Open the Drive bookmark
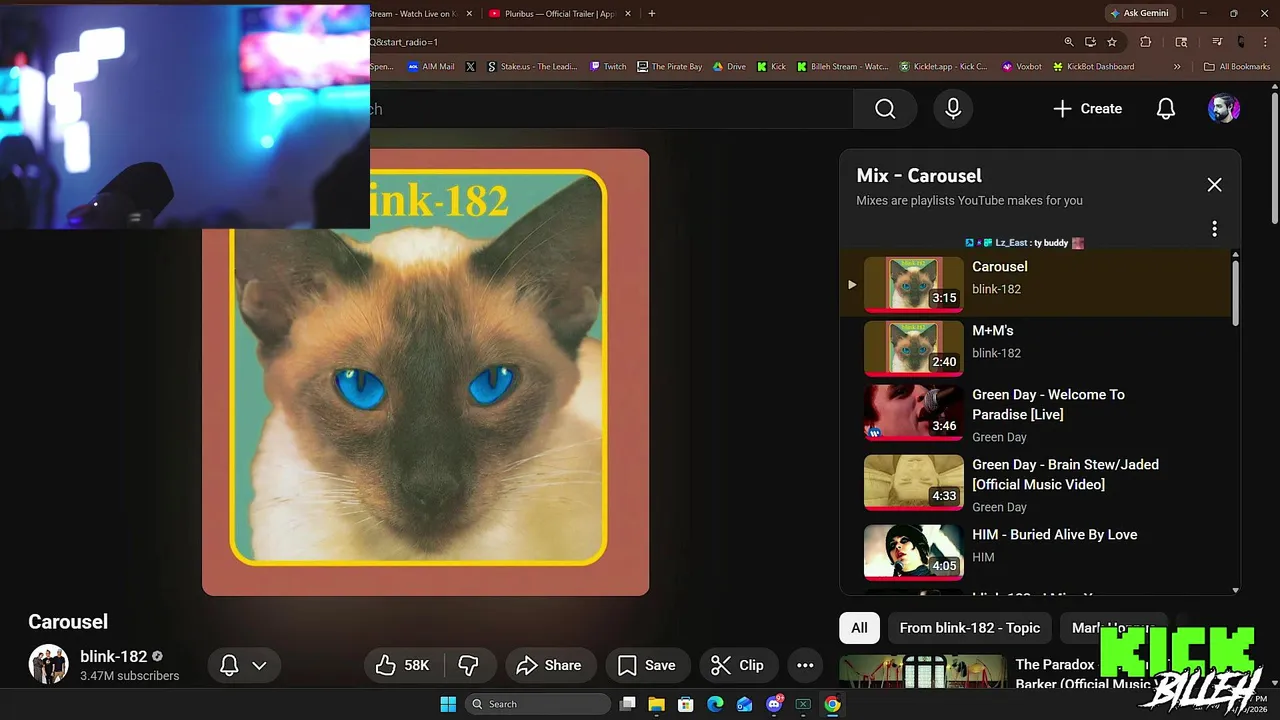1280x720 pixels. pos(729,67)
